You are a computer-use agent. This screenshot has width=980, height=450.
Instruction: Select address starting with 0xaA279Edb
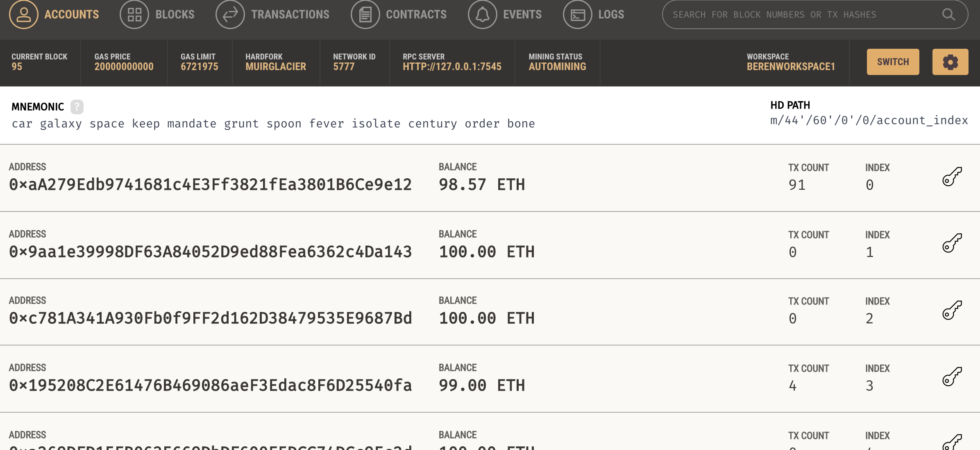210,185
